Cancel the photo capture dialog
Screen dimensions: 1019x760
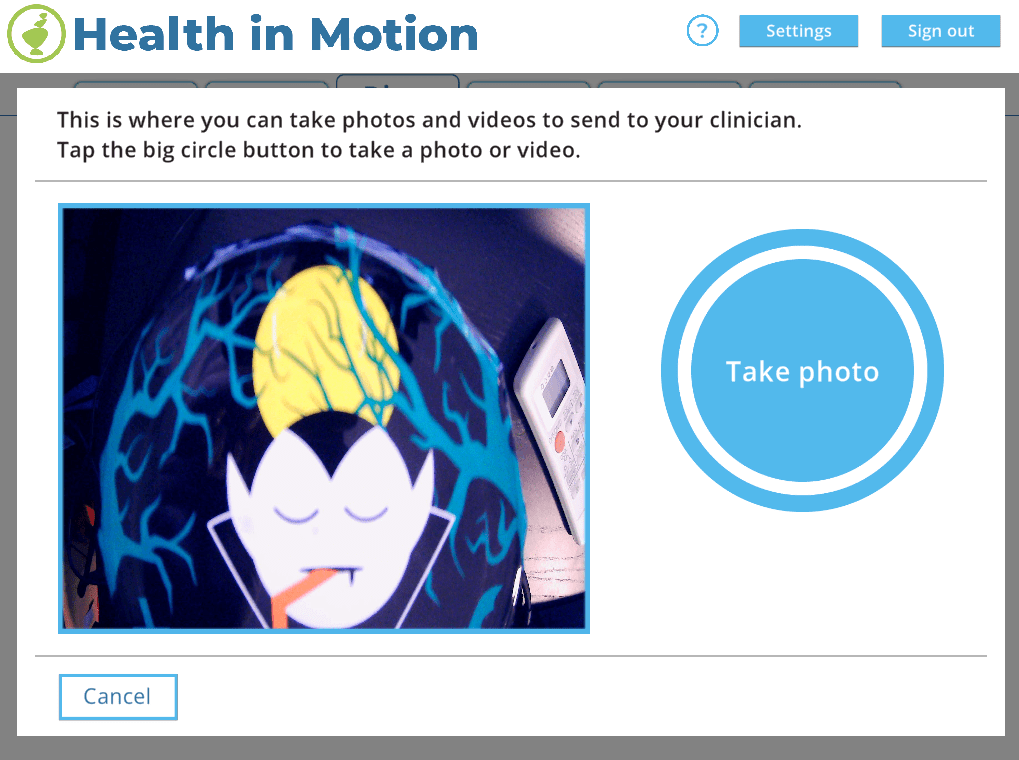coord(118,696)
